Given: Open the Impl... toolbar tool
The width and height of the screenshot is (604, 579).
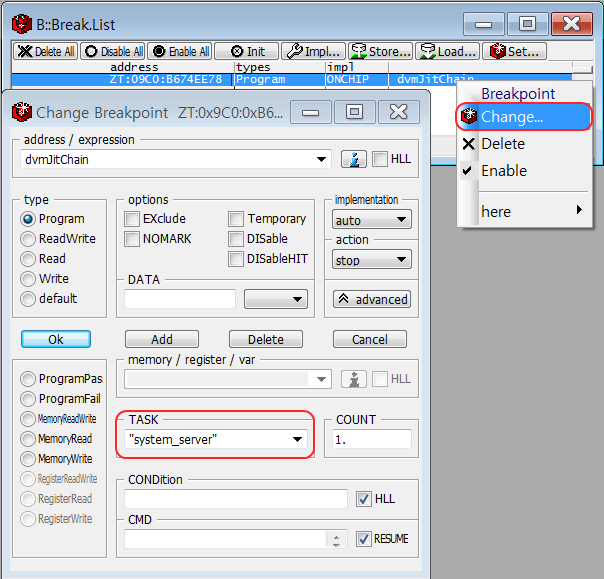Looking at the screenshot, I should 313,51.
